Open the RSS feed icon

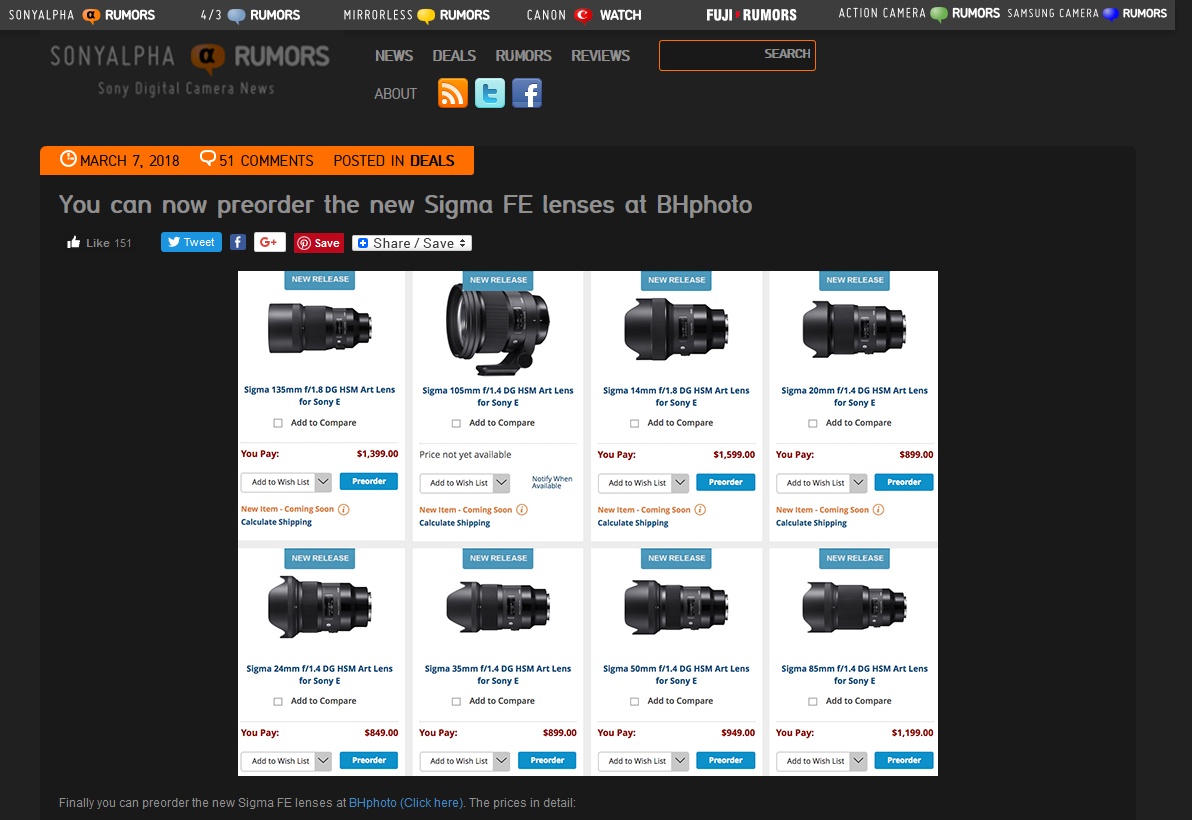click(x=452, y=93)
